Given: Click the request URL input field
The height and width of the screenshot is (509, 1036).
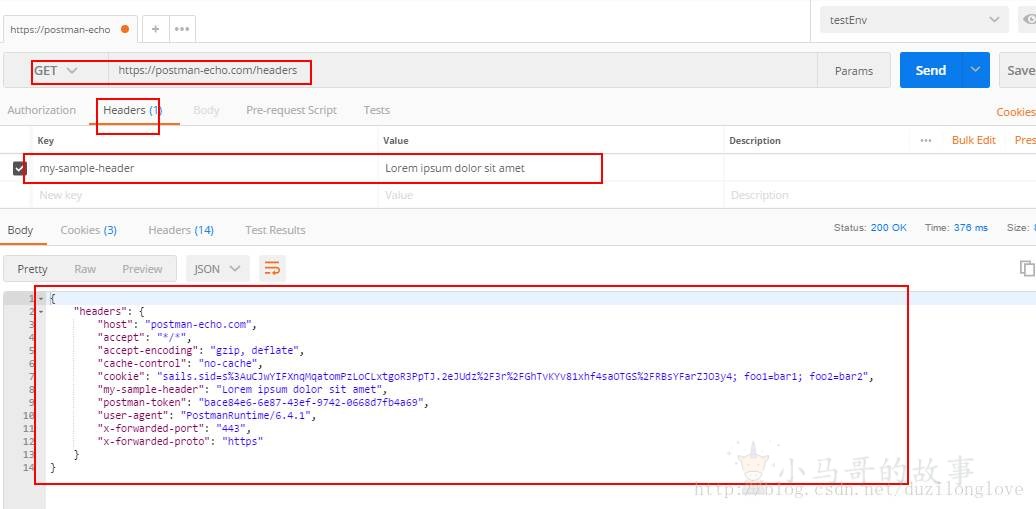Looking at the screenshot, I should click(x=462, y=70).
